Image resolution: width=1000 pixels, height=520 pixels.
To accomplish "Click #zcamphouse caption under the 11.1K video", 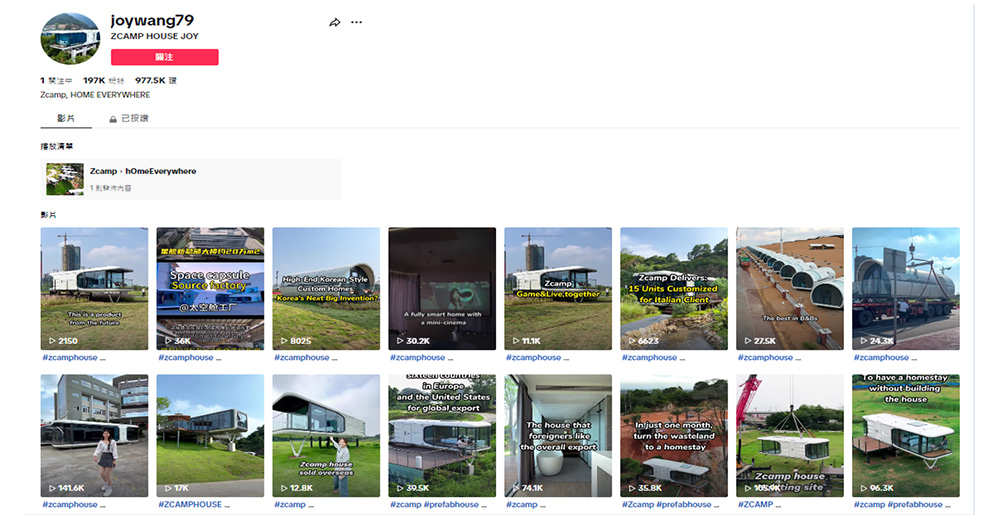I will click(x=538, y=357).
